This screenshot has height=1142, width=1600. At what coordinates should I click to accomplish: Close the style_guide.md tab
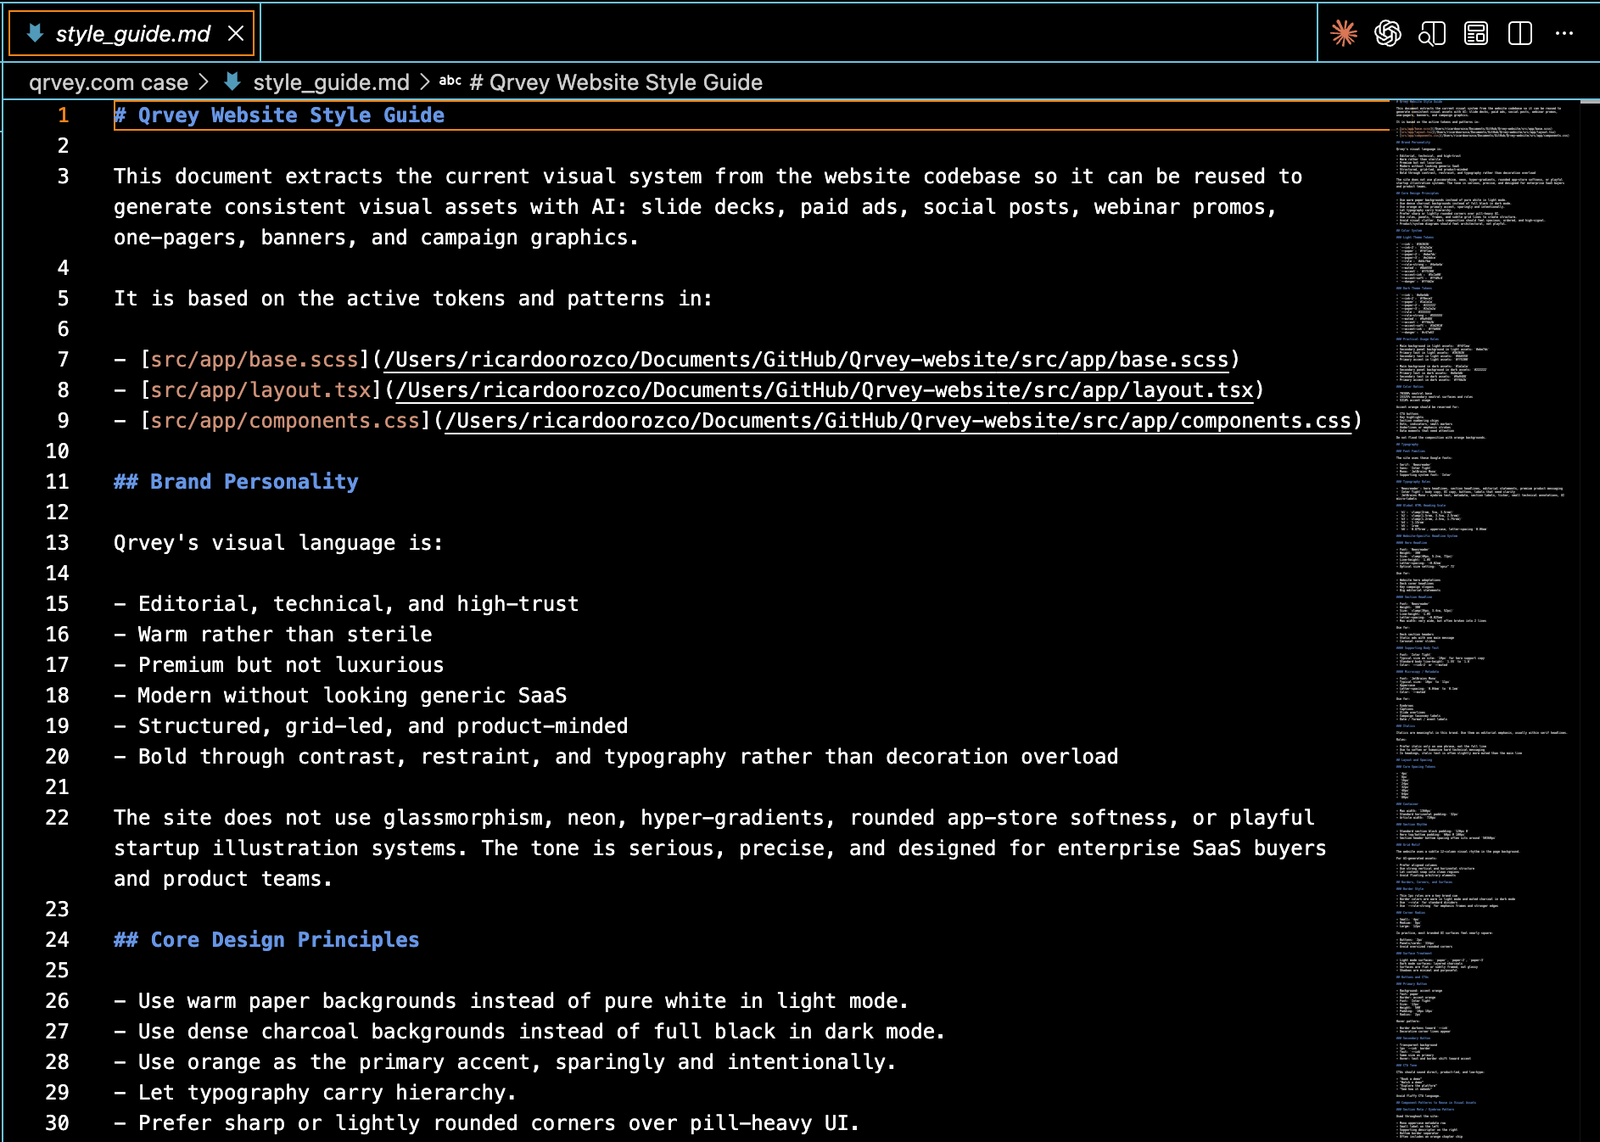coord(236,34)
